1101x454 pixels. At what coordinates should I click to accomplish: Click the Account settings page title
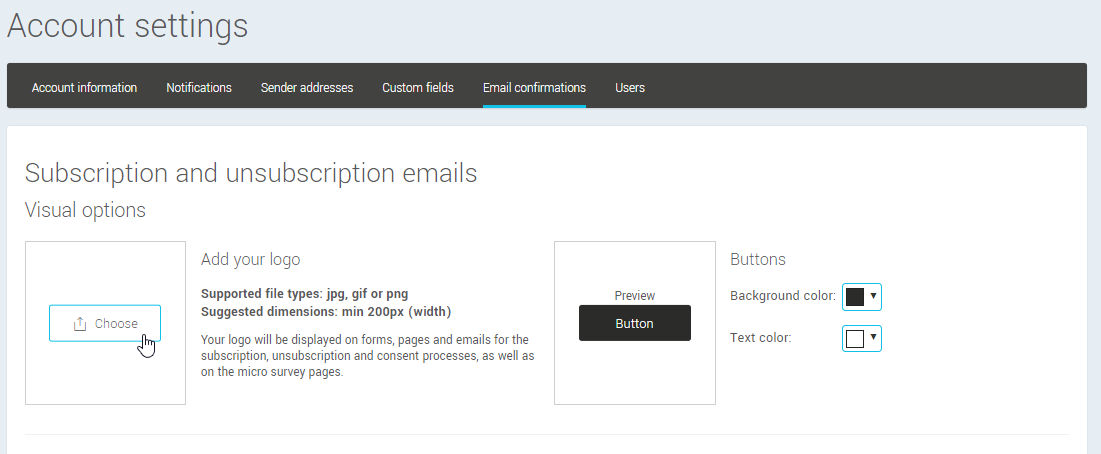(x=128, y=26)
